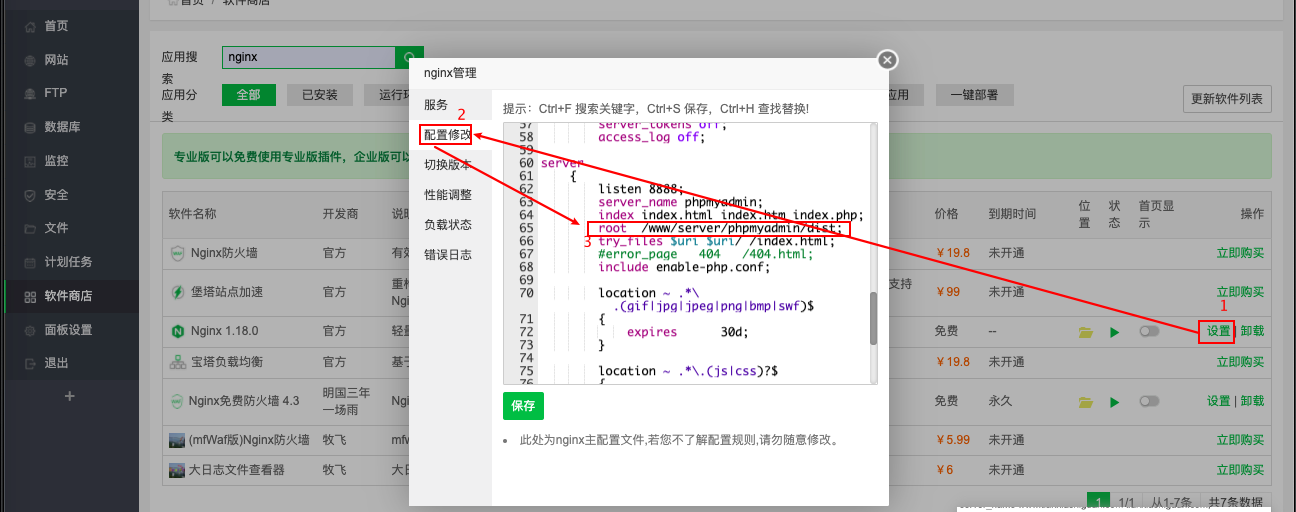
Task: Click the 永久 expiry for Nginx免费防火墙 4.3
Action: 1001,401
